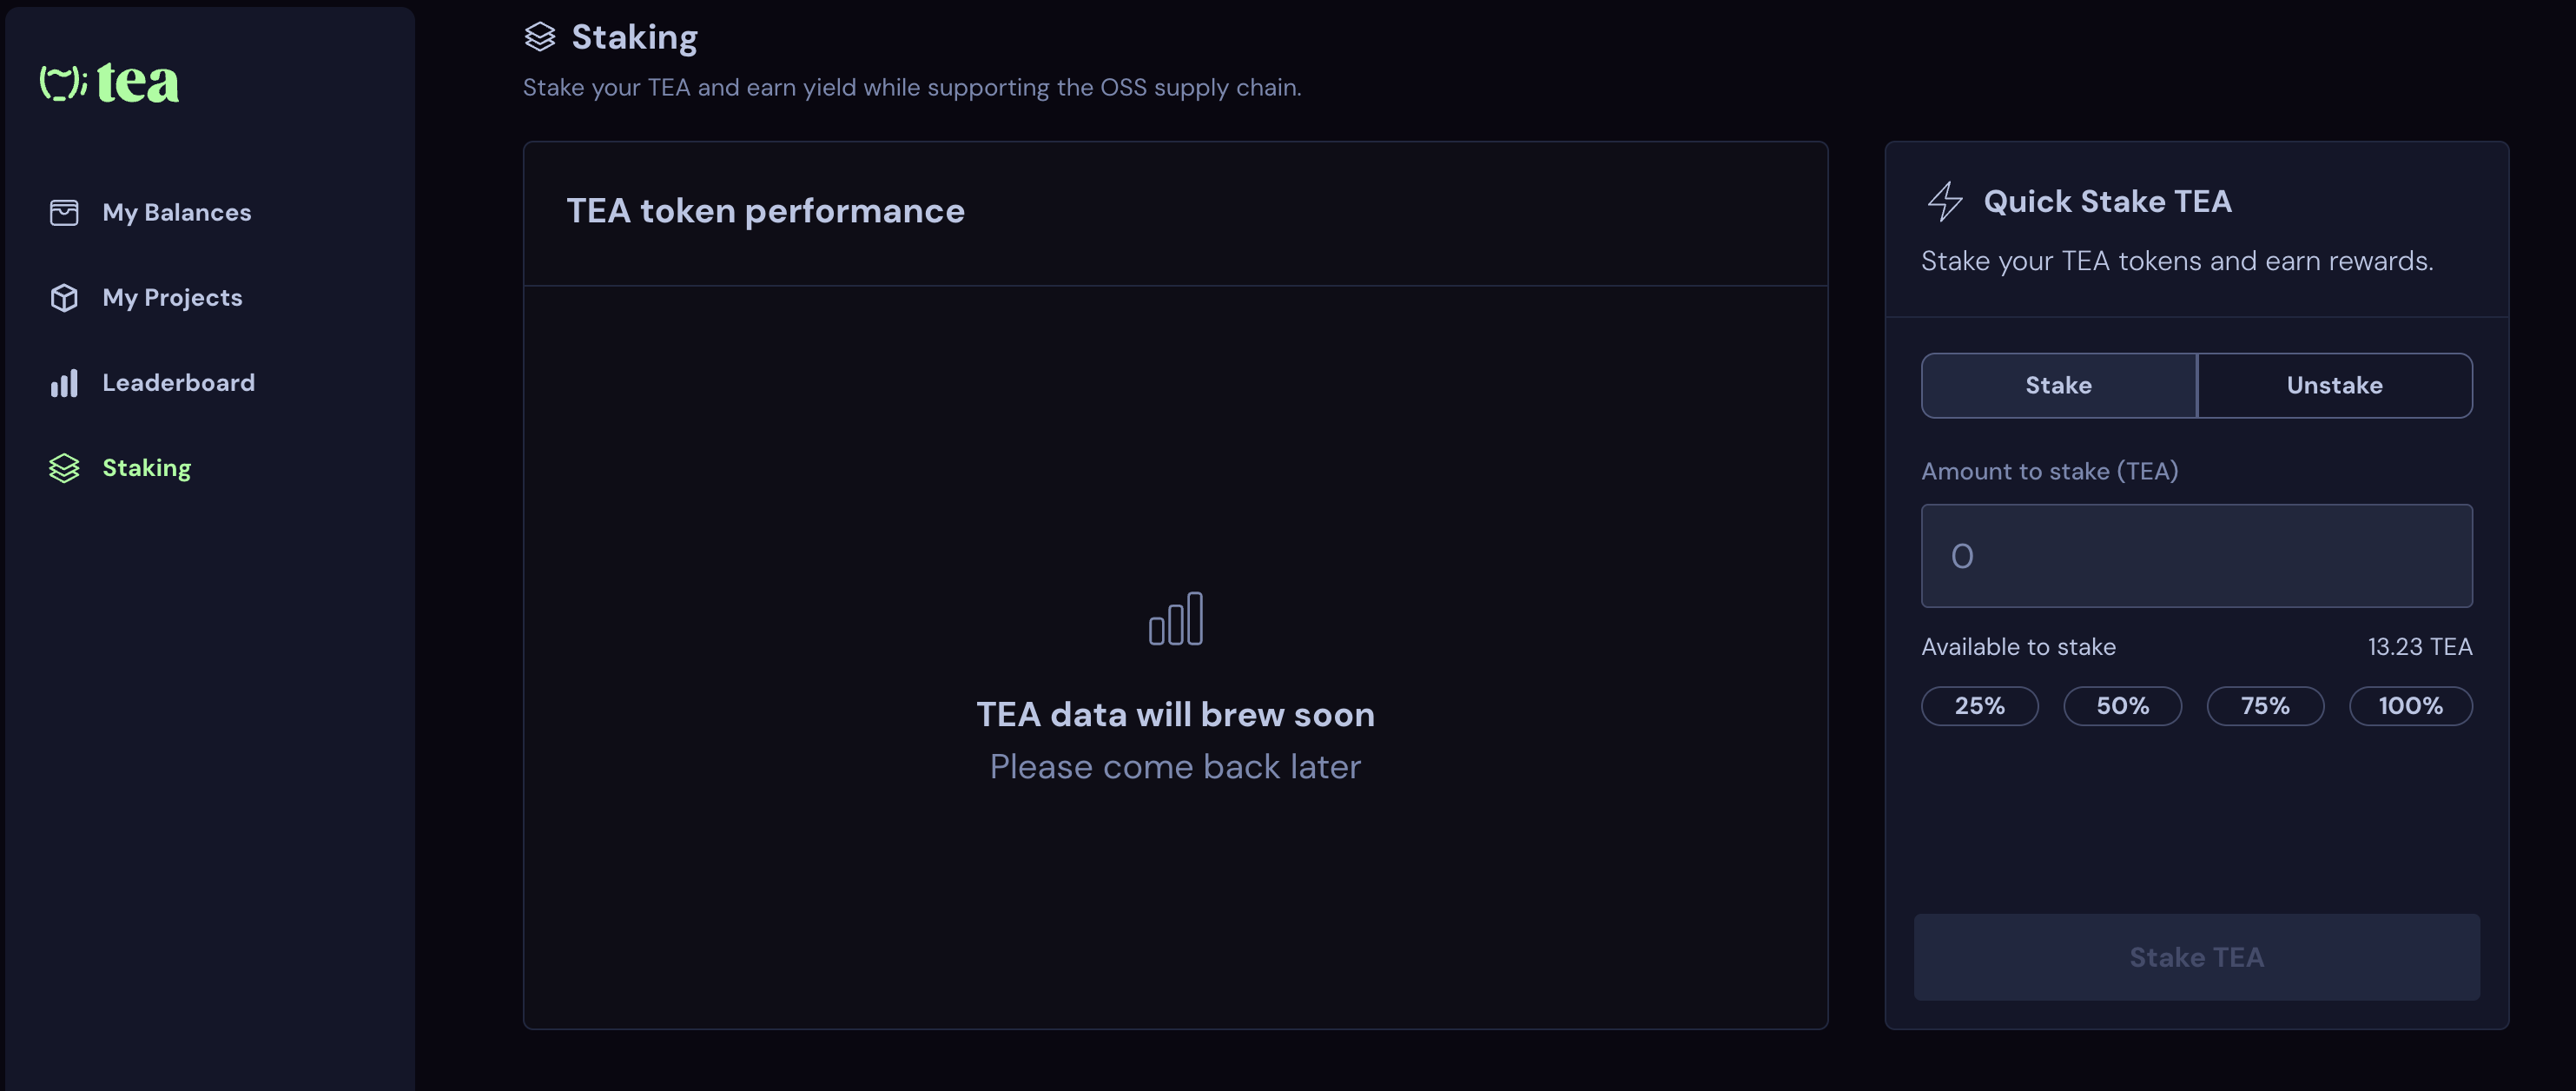Choose the 75% stake percentage
The width and height of the screenshot is (2576, 1091).
coord(2265,706)
